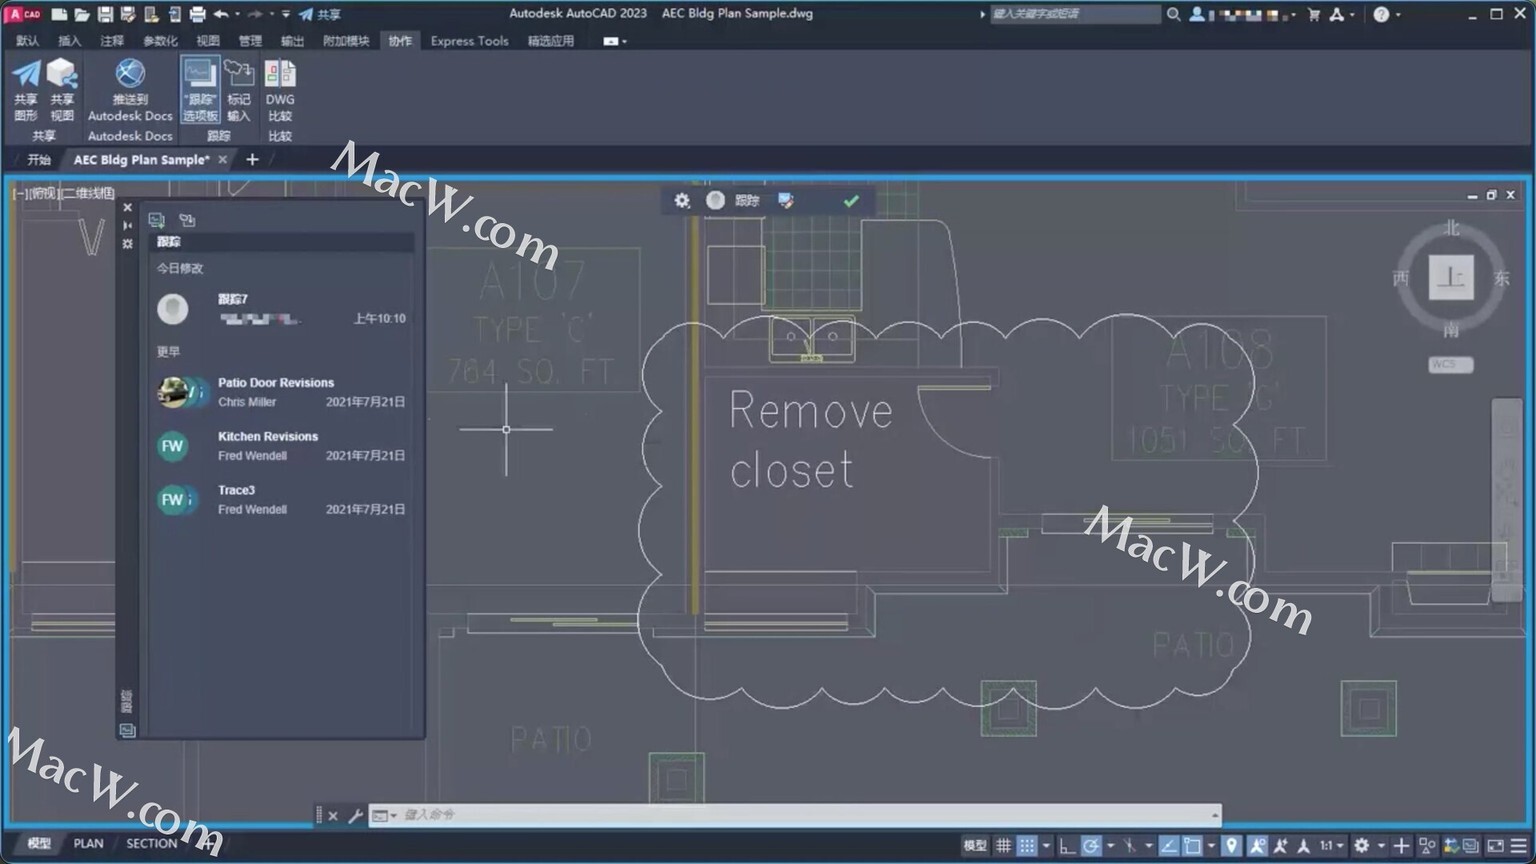
Task: Open the Patio Door Revisions trace
Action: 281,392
